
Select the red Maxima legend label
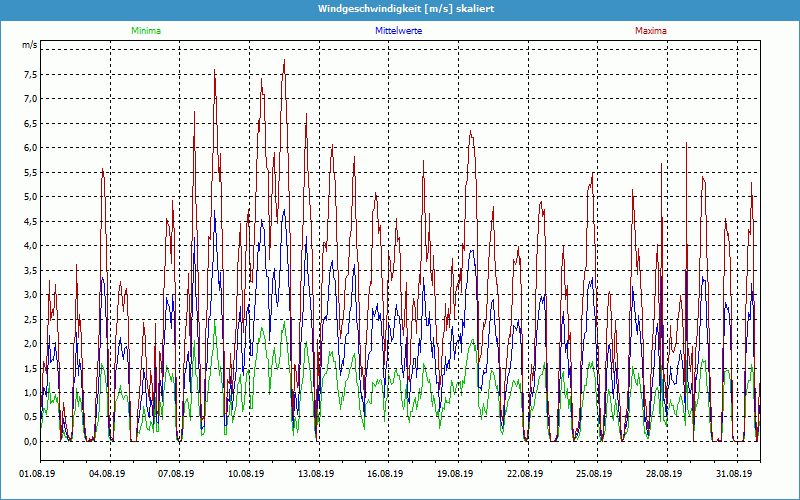coord(651,31)
